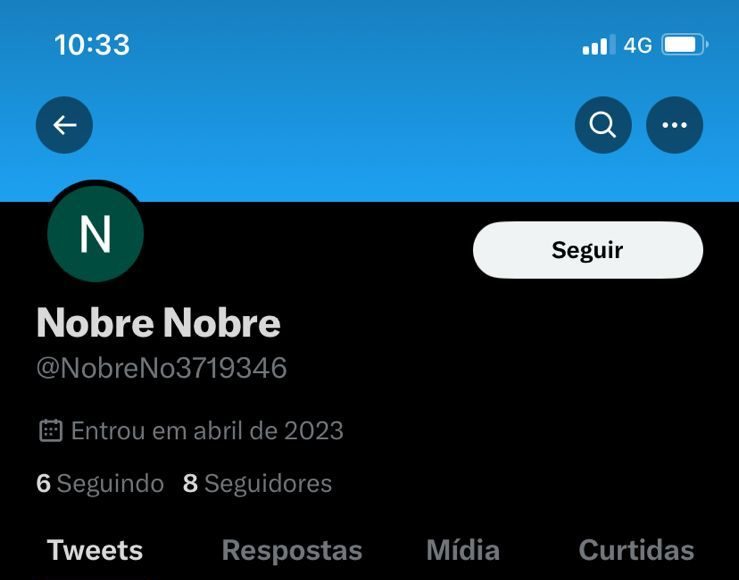View the 6 Seguindo list
Viewport: 739px width, 580px height.
click(100, 483)
